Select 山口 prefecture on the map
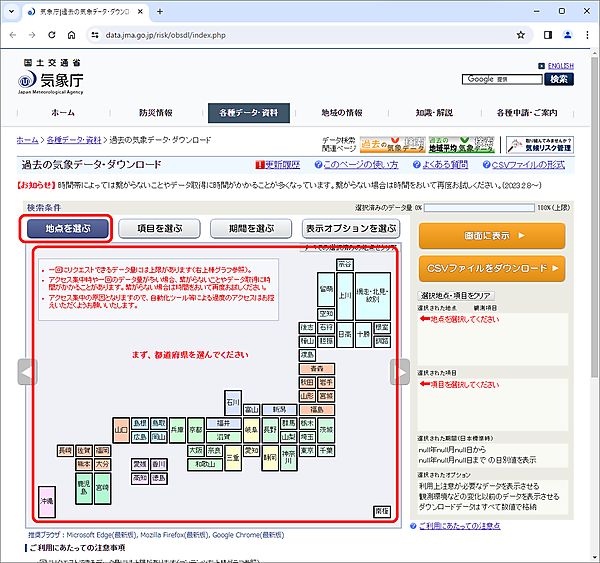This screenshot has width=600, height=563. [121, 430]
